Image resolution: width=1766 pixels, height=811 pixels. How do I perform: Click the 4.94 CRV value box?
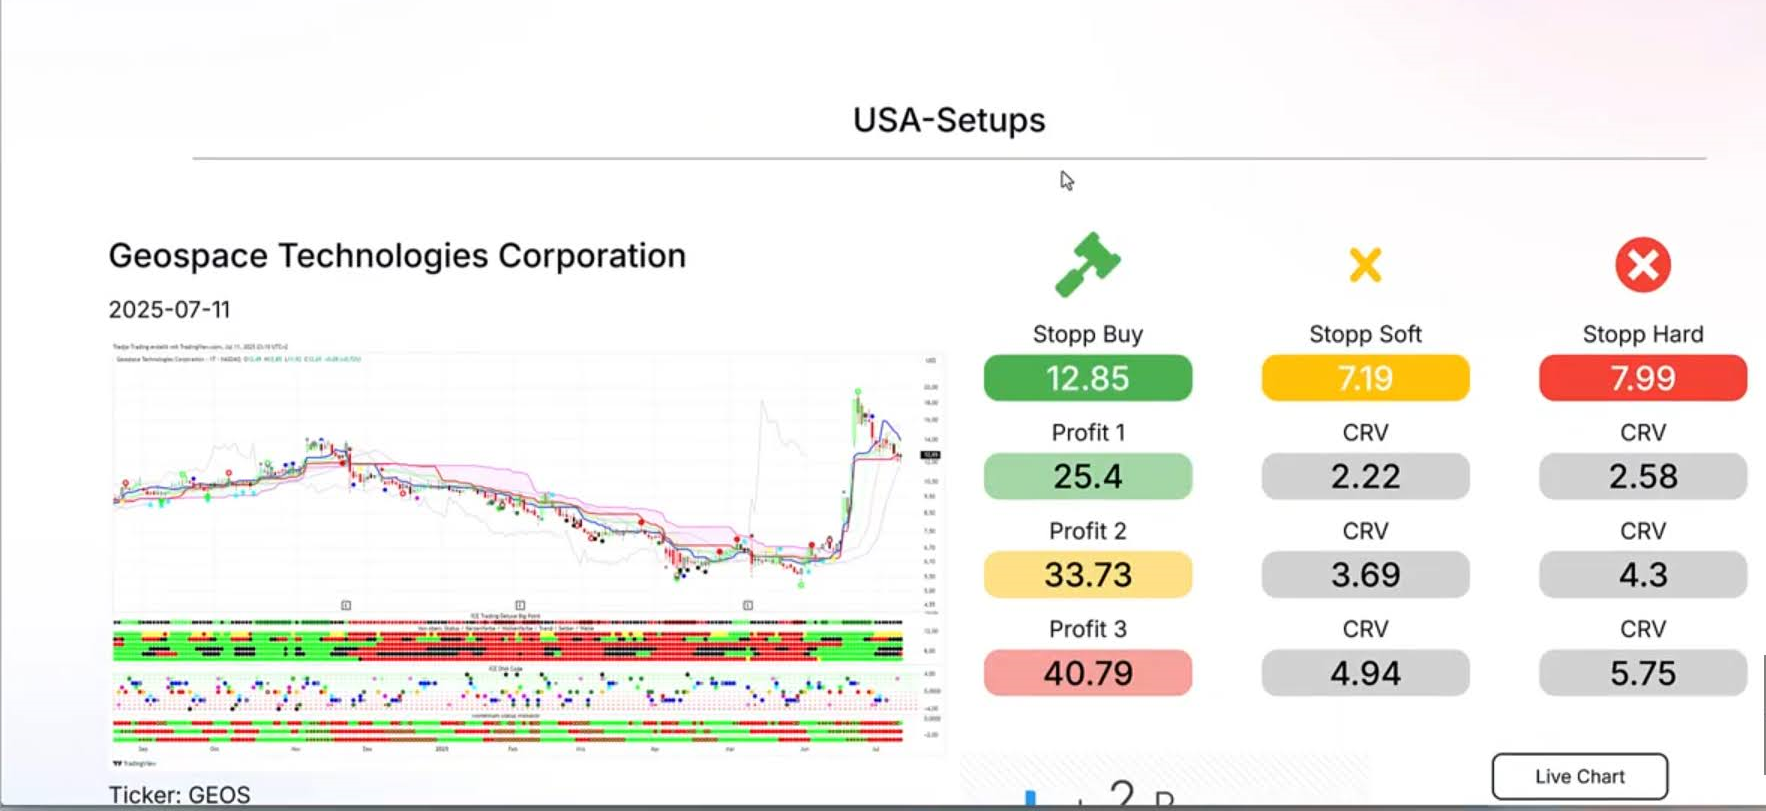(1365, 673)
